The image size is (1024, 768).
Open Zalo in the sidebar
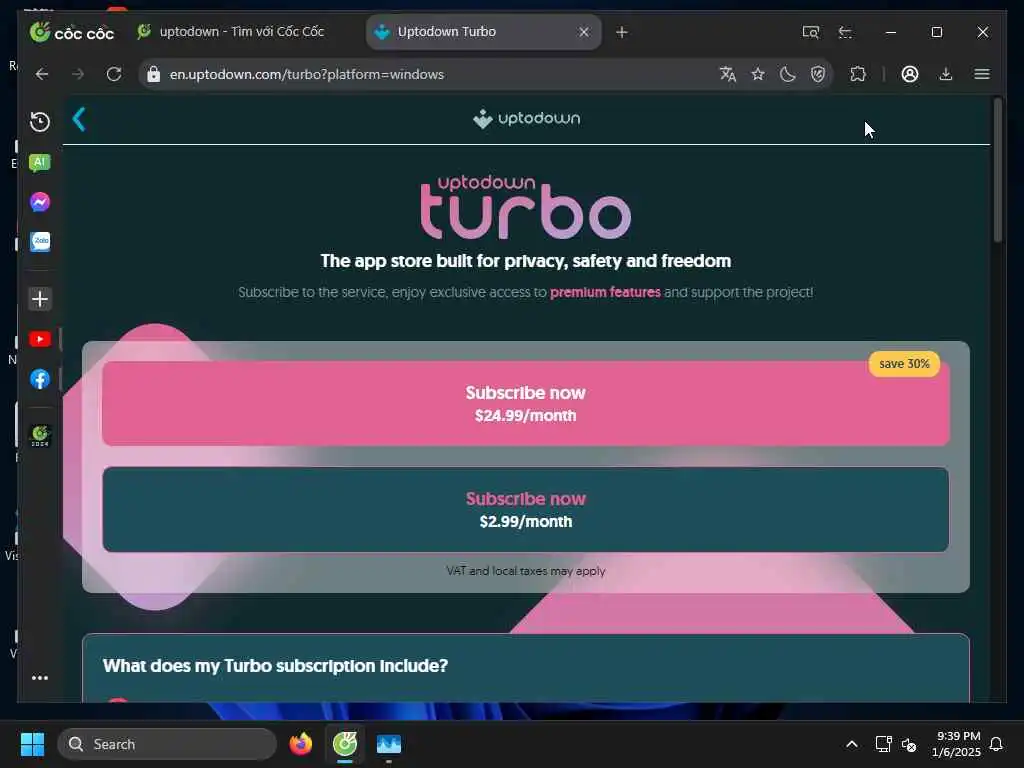pyautogui.click(x=40, y=242)
